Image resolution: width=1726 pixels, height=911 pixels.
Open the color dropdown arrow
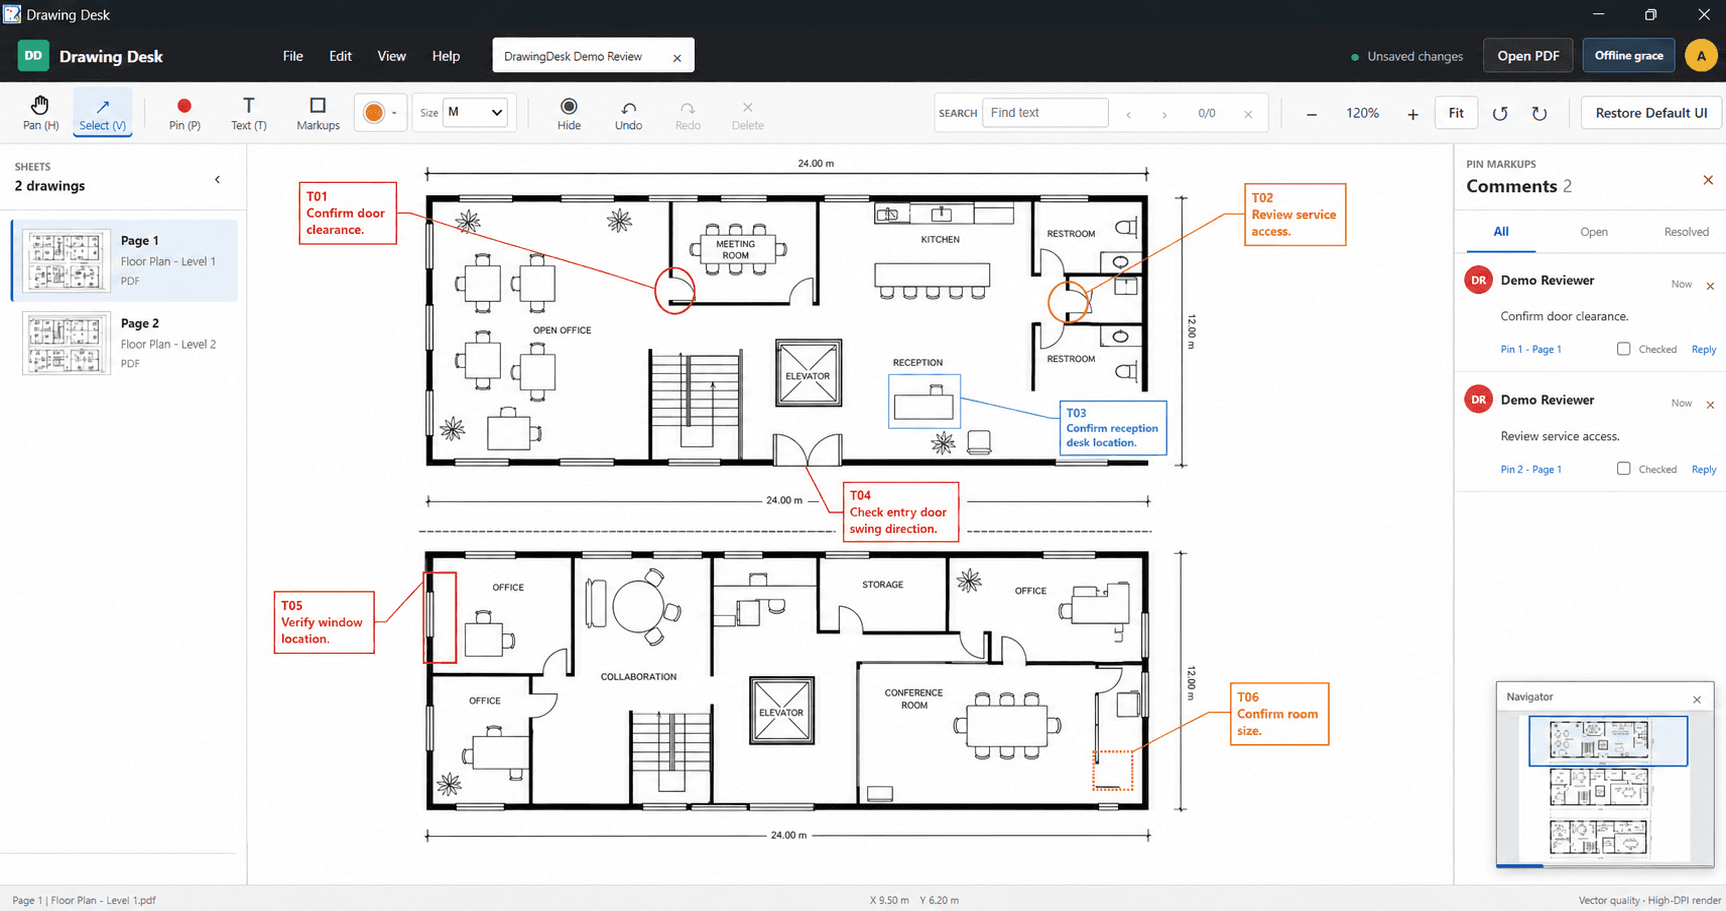pos(395,113)
